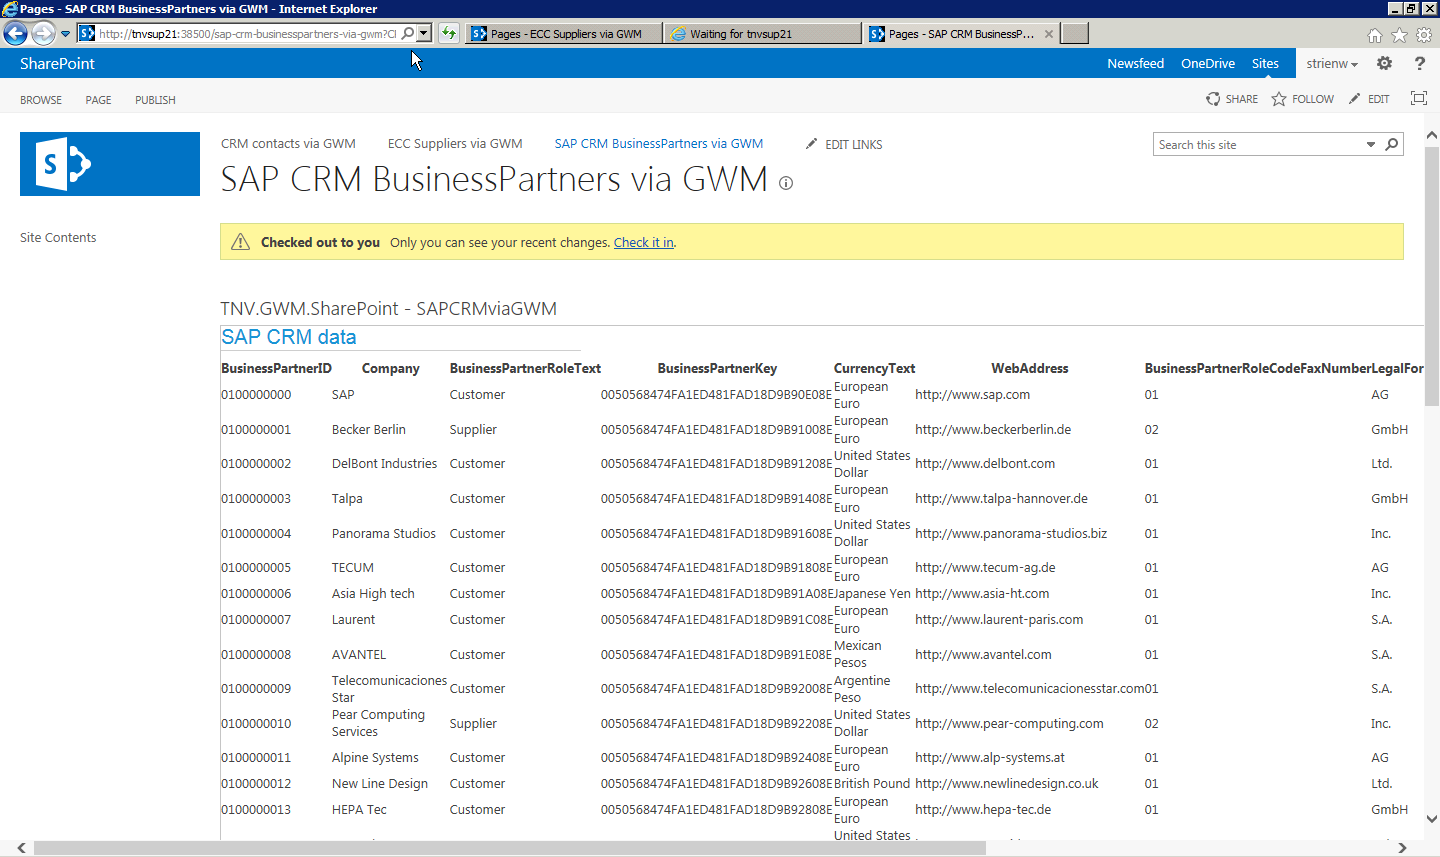This screenshot has width=1440, height=857.
Task: Click the warning icon in the checked-out banner
Action: 240,242
